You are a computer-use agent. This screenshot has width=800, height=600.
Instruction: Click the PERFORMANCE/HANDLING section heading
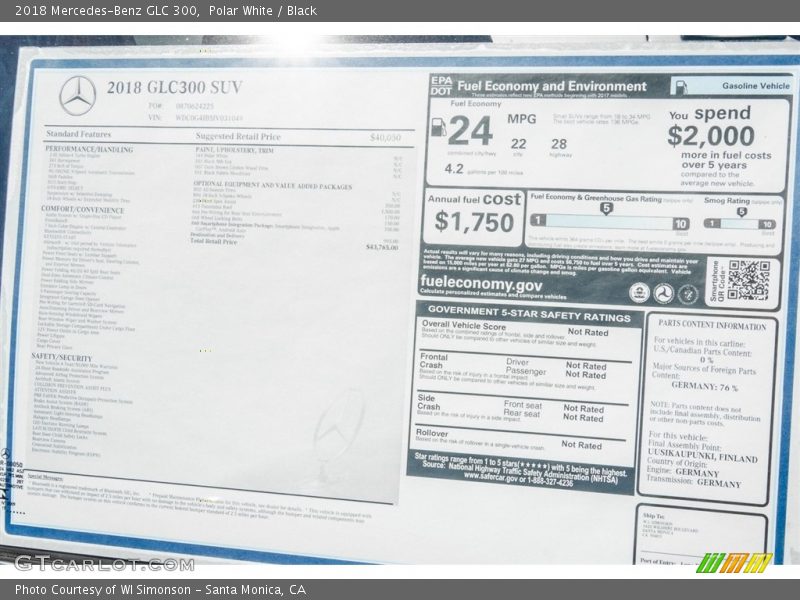tap(89, 149)
